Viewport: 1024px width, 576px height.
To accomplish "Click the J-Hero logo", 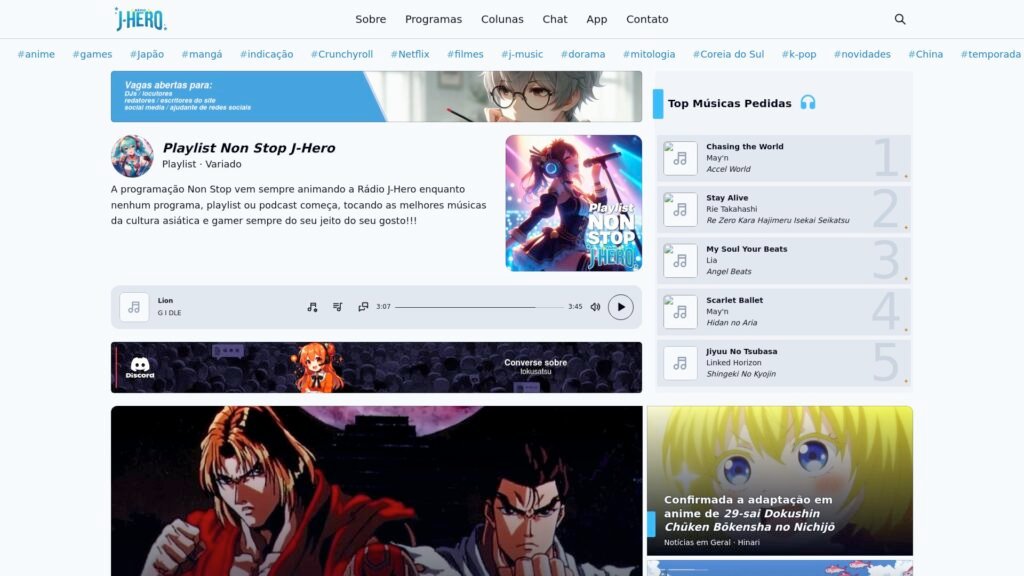I will 140,19.
